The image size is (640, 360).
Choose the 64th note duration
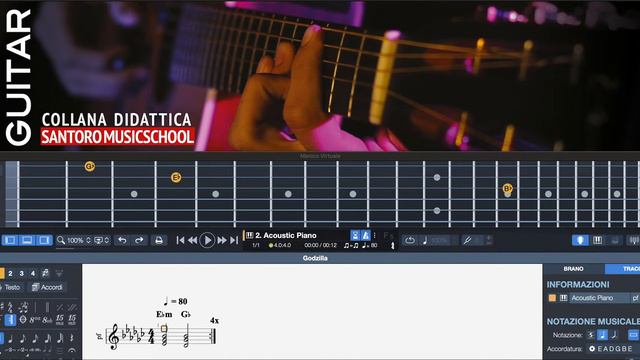pos(60,338)
